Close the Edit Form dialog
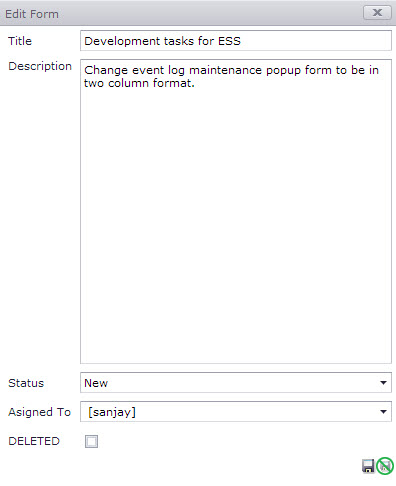 click(377, 13)
